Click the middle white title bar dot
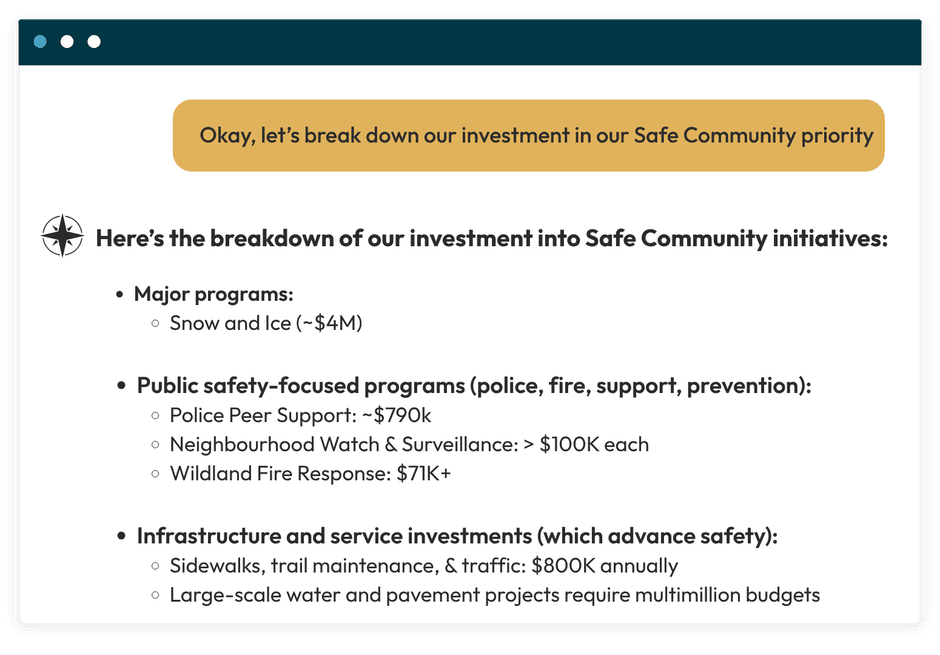 click(x=67, y=42)
